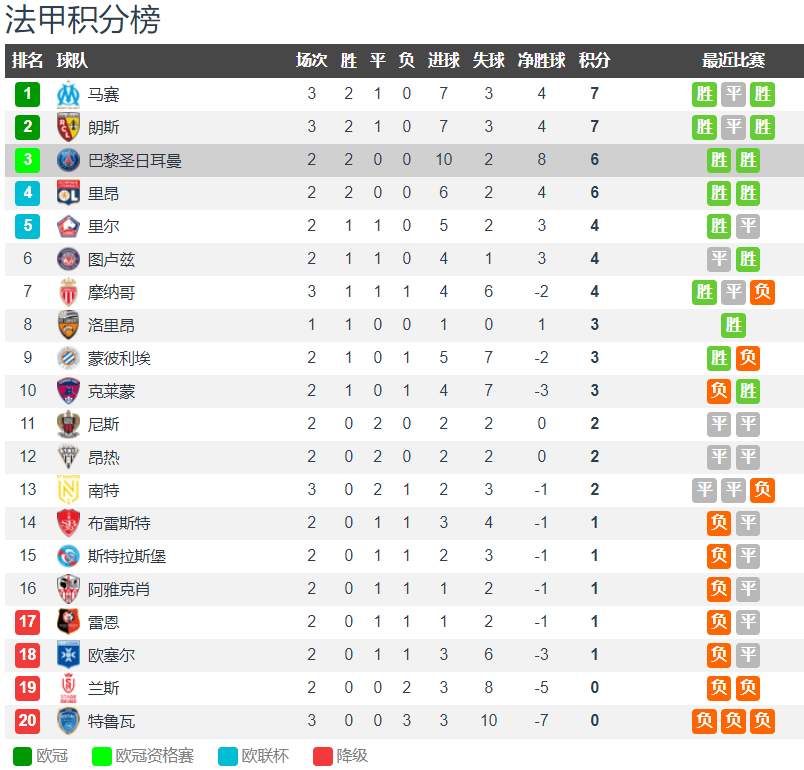804x770 pixels.
Task: Click the 净胜球 column header
Action: pyautogui.click(x=541, y=60)
